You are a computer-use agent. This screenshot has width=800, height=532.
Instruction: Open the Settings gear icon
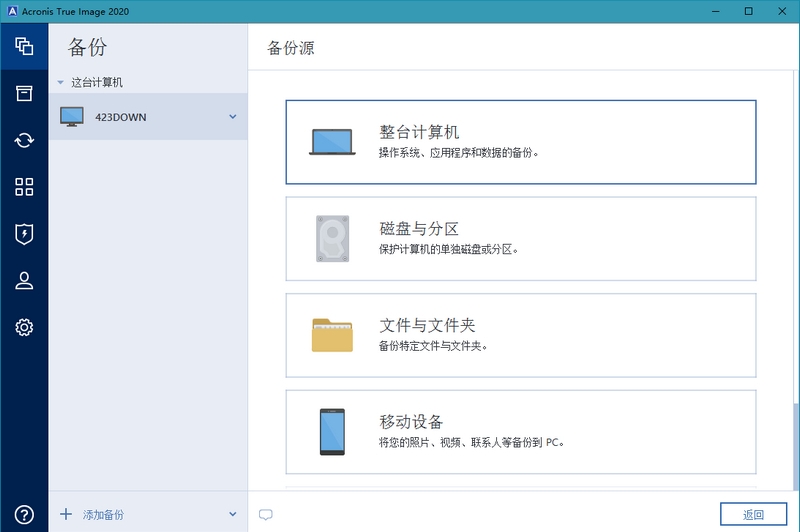[x=24, y=327]
